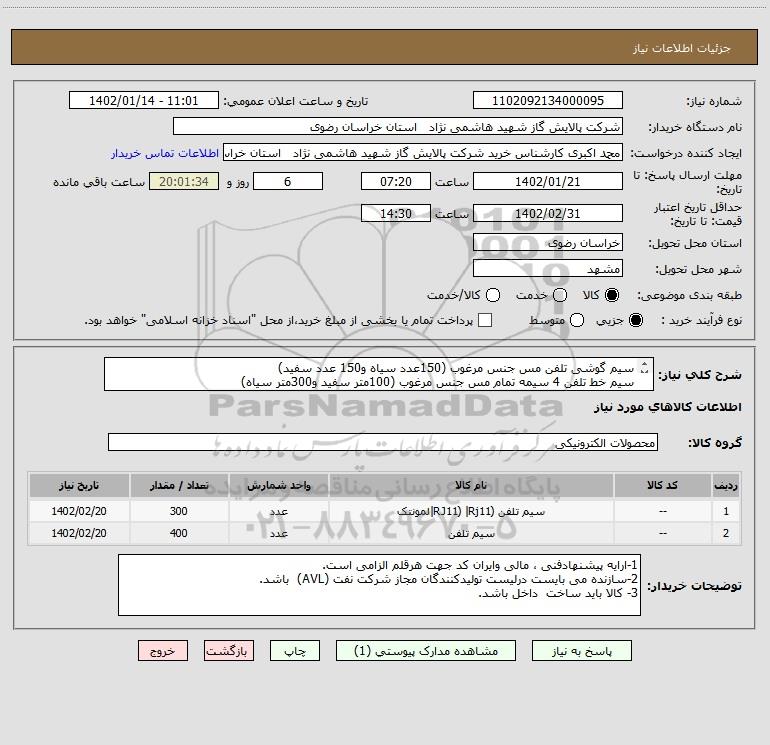Image resolution: width=770 pixels, height=745 pixels.
Task: Choose the متوسط purchase type
Action: (560, 320)
